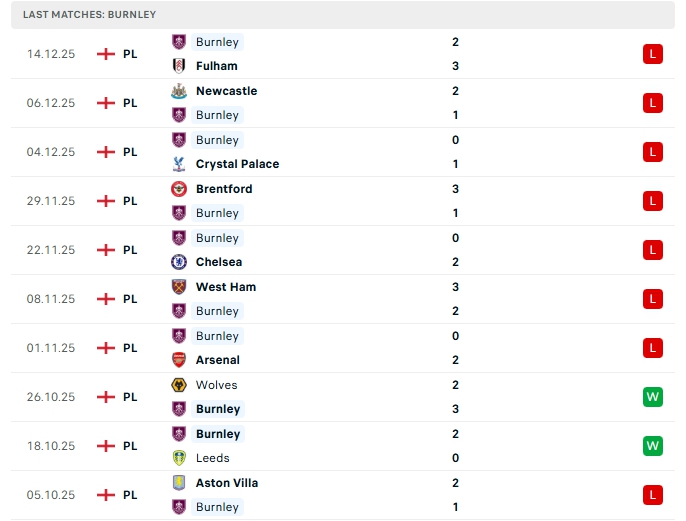Image resolution: width=686 pixels, height=521 pixels.
Task: Click the Aston Villa crest icon
Action: [x=179, y=483]
